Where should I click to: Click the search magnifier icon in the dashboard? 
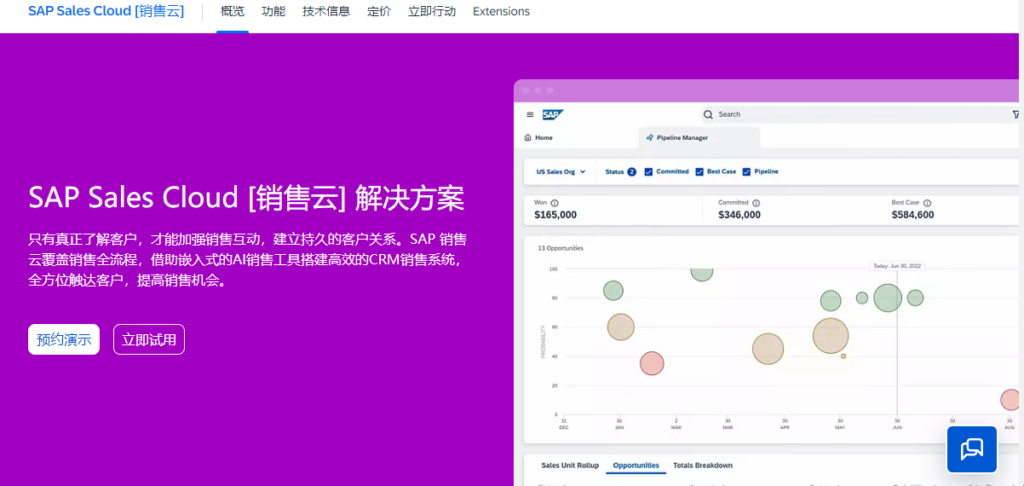click(708, 114)
